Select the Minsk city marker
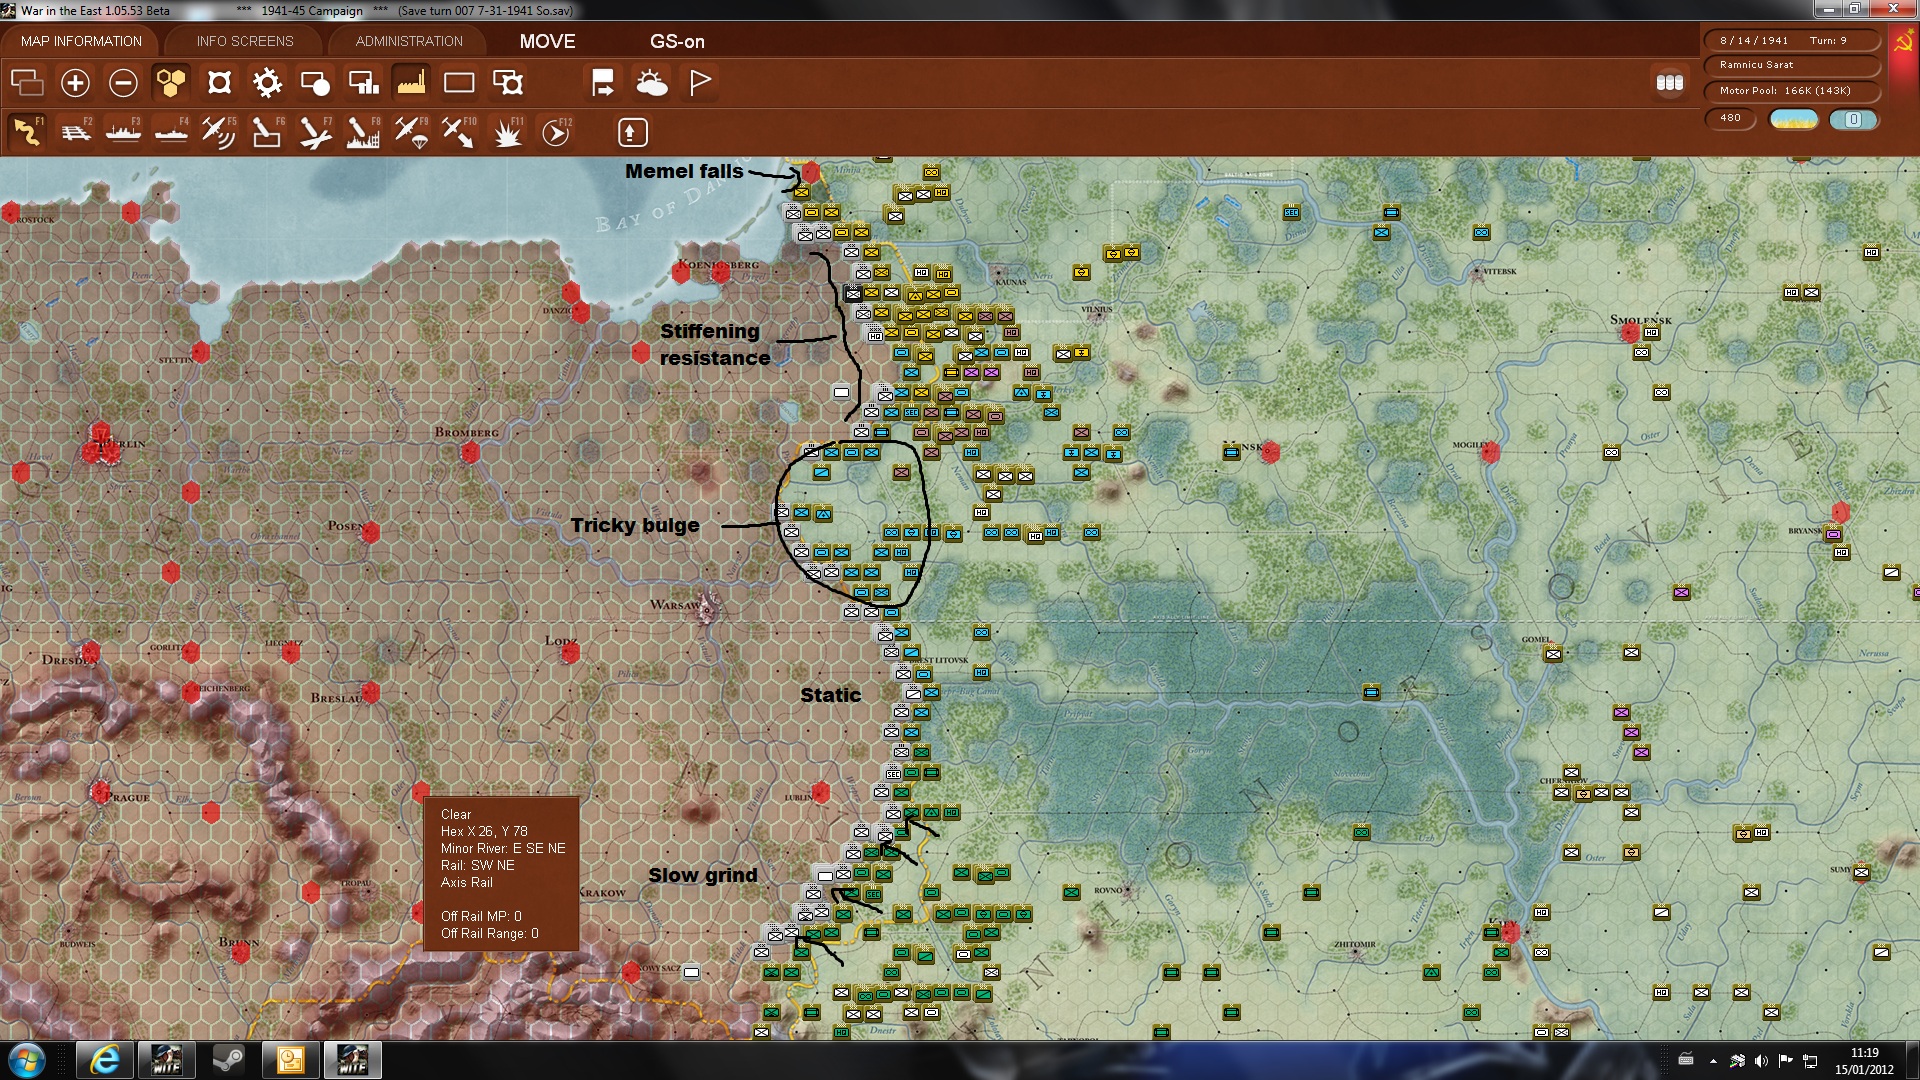 (1269, 451)
